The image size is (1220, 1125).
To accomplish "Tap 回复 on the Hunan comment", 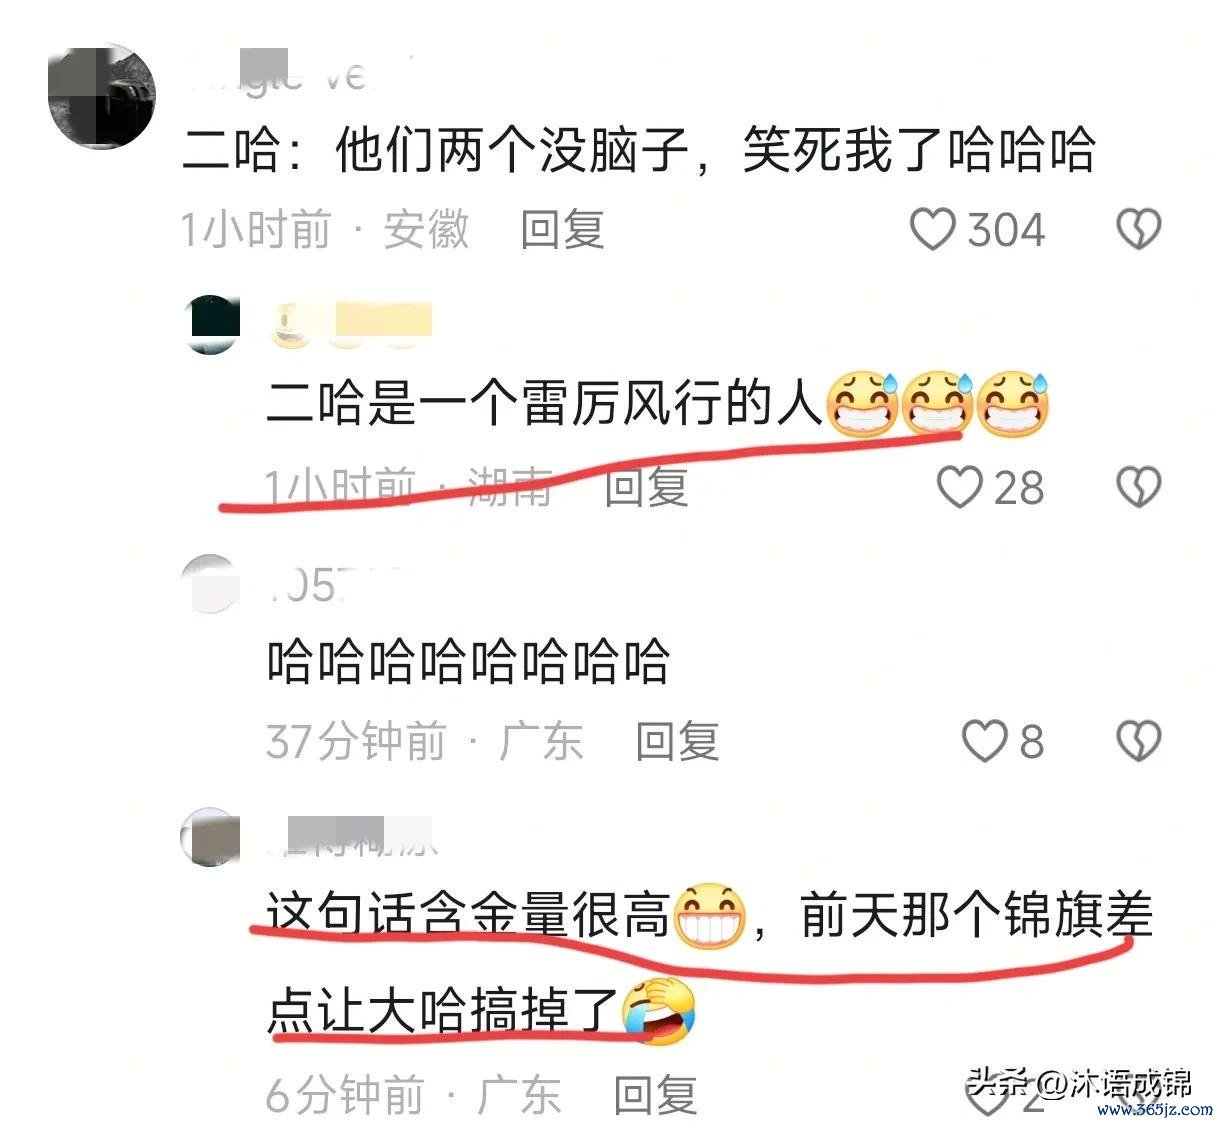I will (x=647, y=487).
